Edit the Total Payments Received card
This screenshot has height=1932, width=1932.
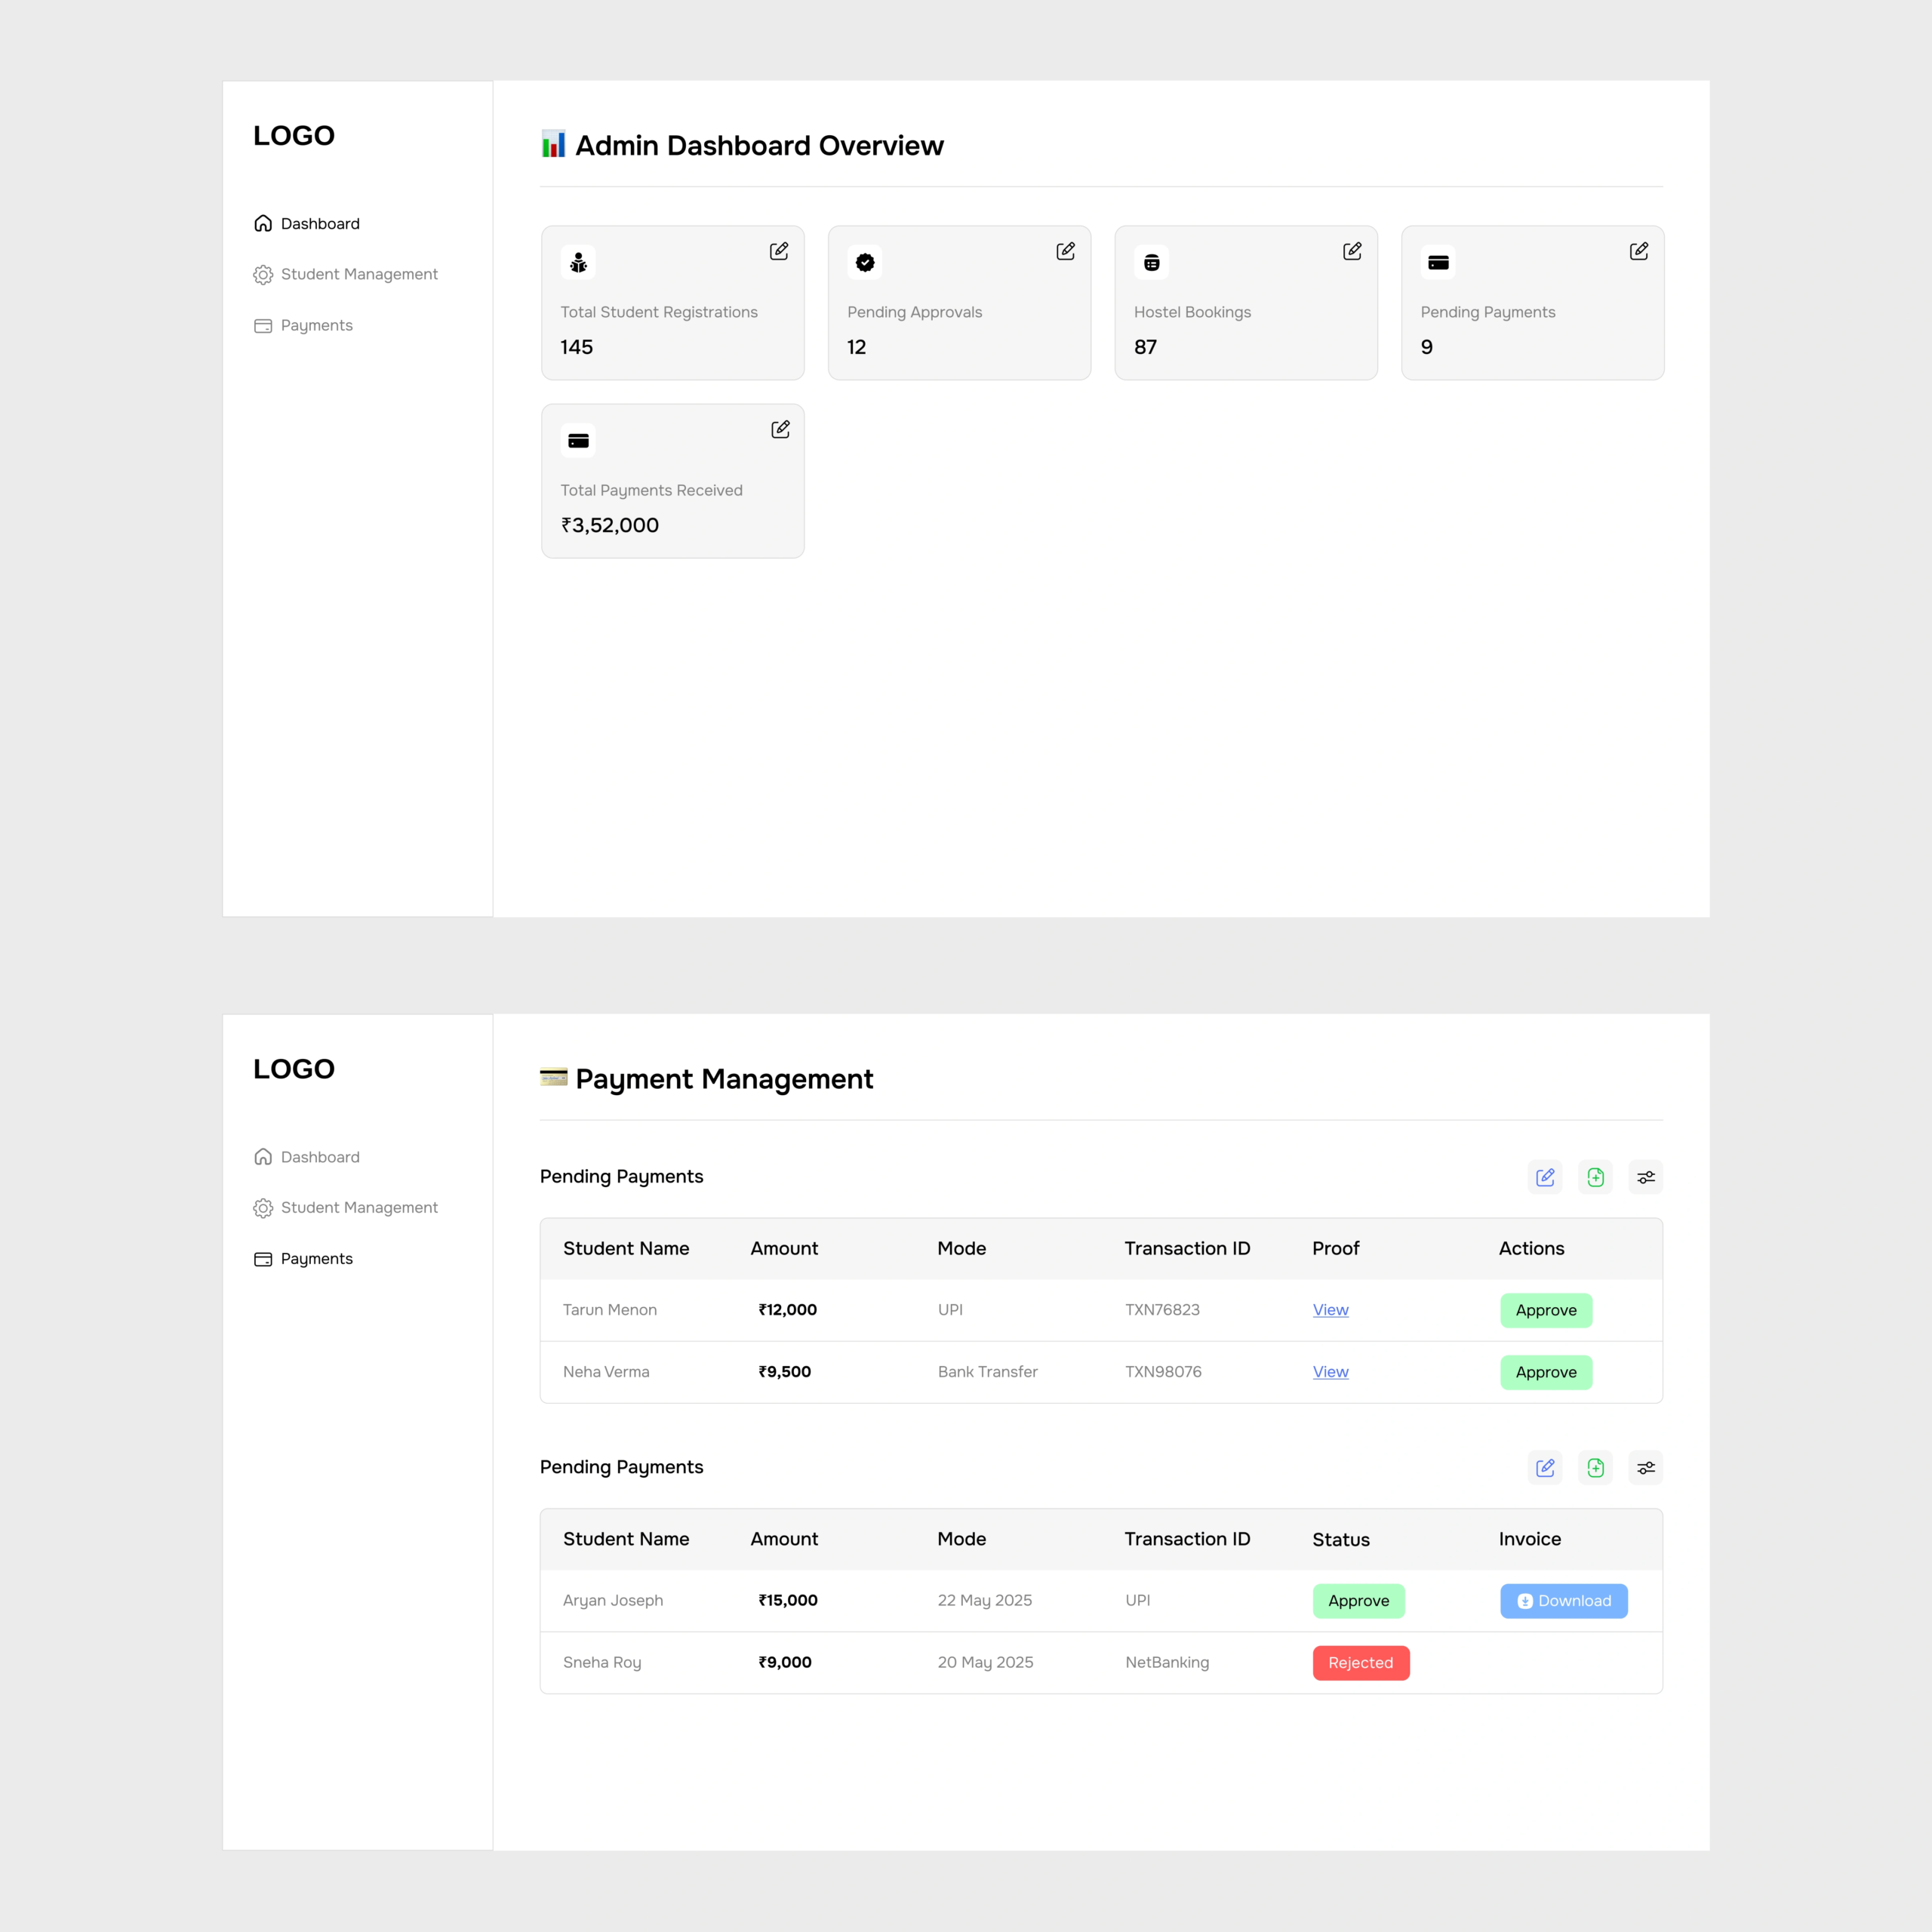click(x=781, y=429)
